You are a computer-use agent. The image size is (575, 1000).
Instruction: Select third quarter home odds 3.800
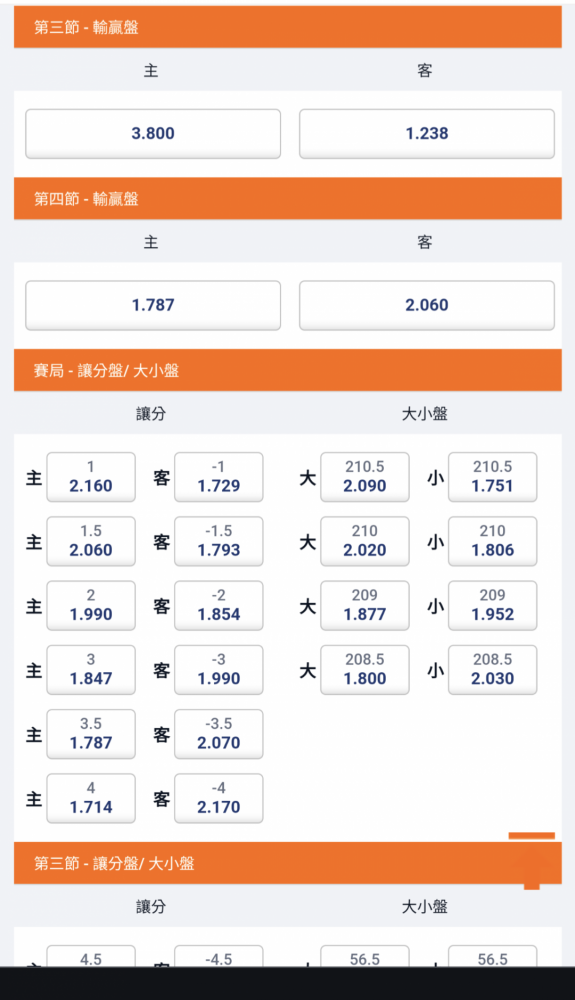[x=153, y=134]
